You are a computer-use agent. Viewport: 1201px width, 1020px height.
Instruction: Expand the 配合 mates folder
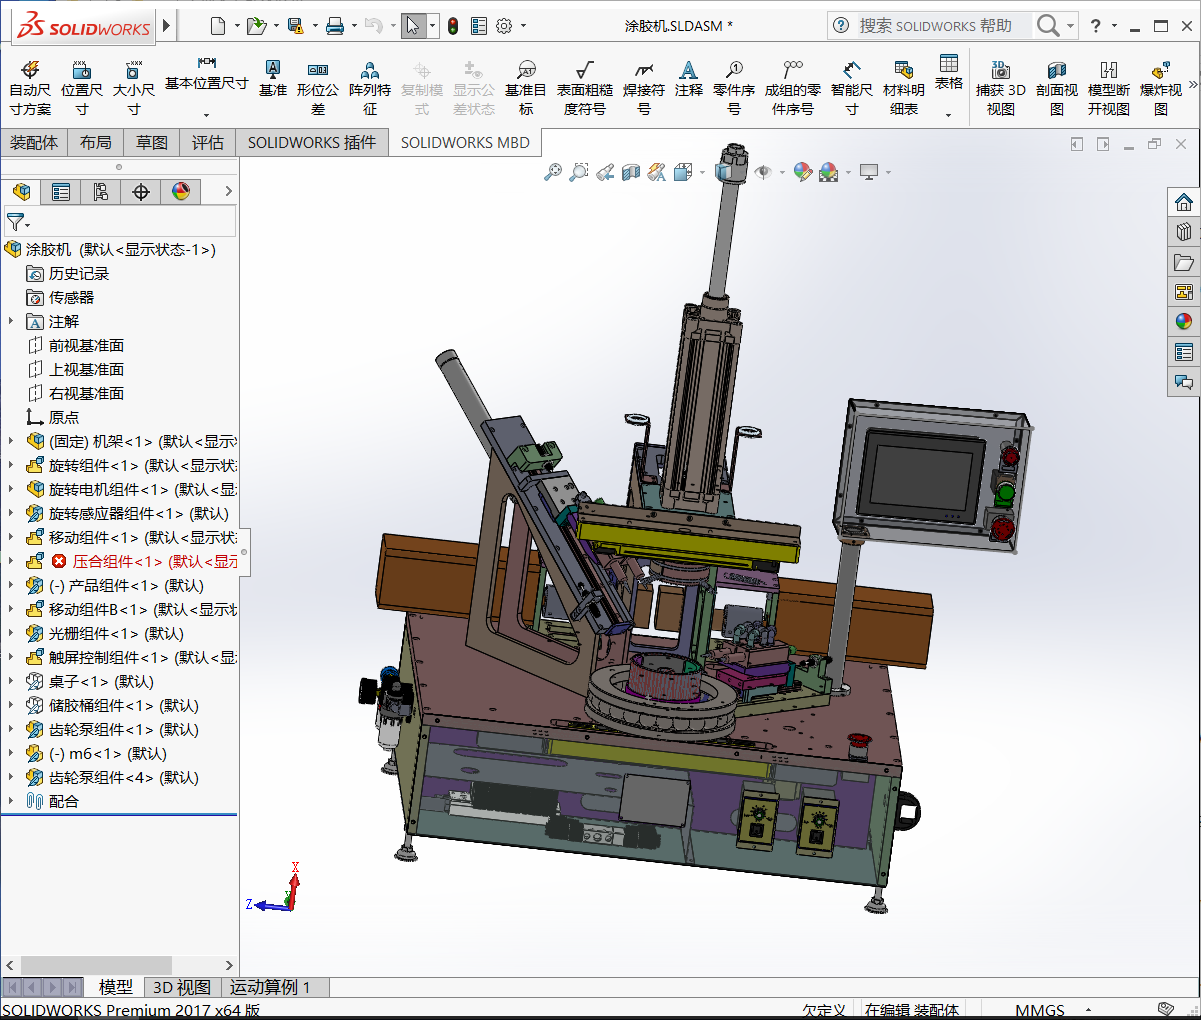11,801
